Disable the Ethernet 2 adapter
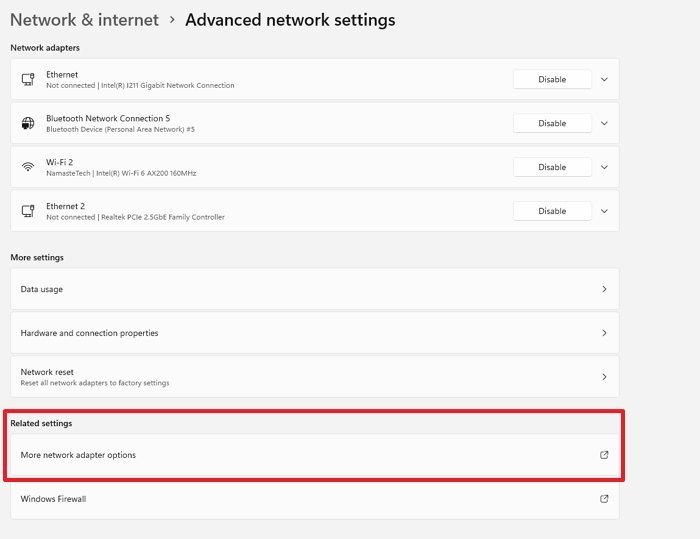Viewport: 700px width, 539px height. pyautogui.click(x=552, y=211)
